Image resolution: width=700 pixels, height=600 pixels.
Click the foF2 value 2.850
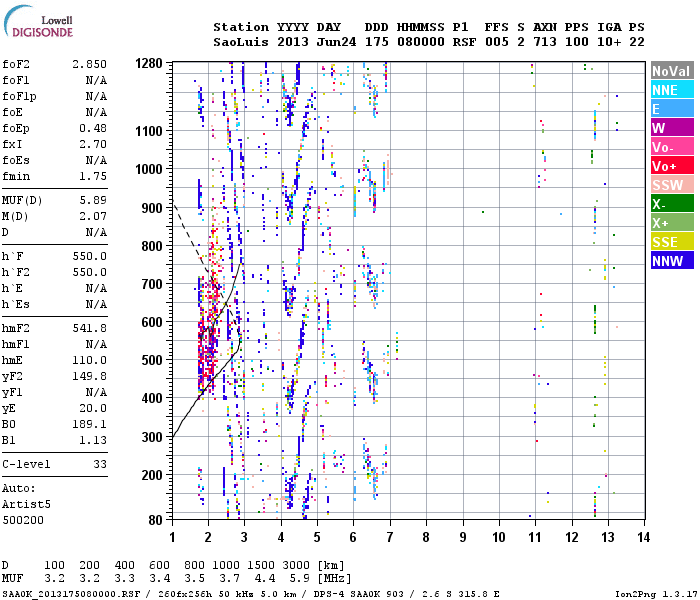(89, 64)
